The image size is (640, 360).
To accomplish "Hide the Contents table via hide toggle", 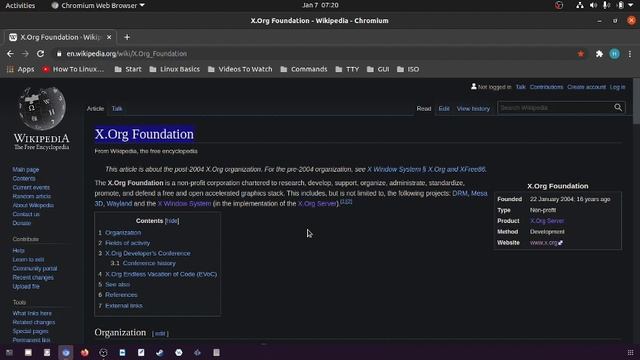I will coord(172,221).
